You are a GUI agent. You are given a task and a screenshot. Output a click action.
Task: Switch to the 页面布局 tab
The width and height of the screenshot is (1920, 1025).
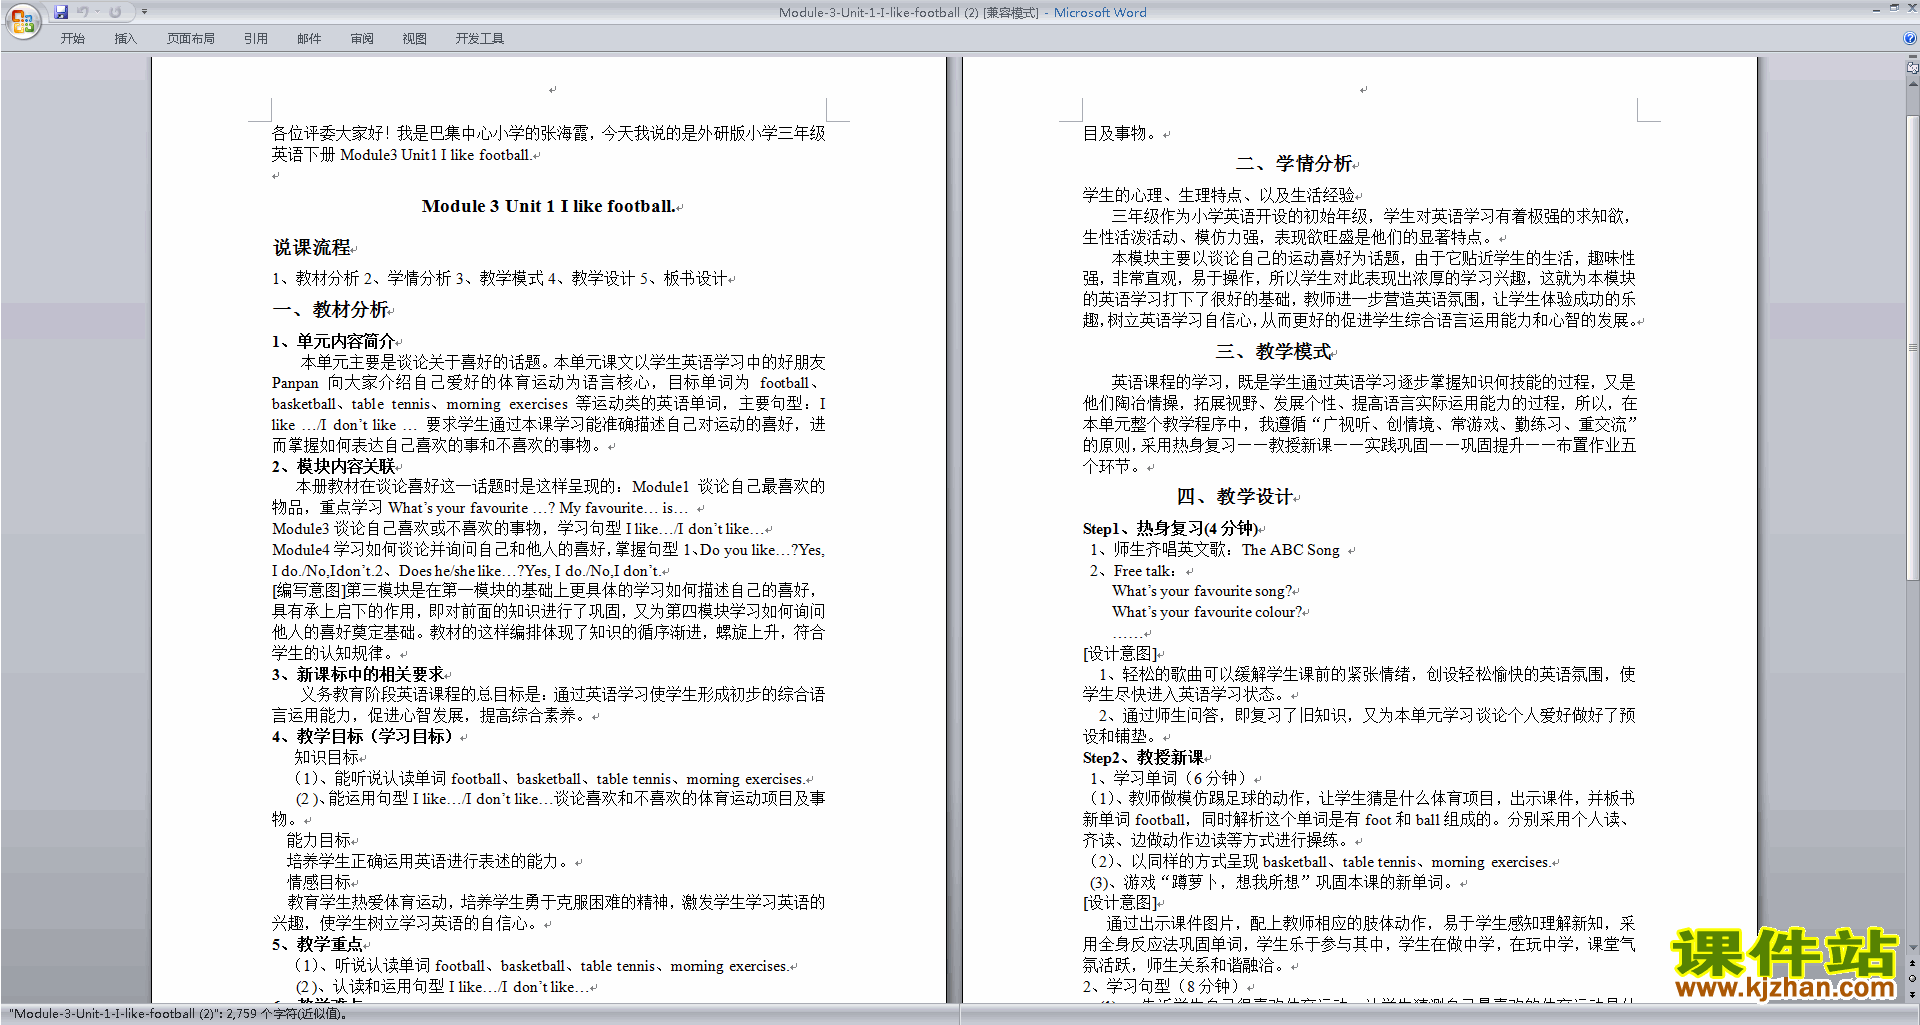(191, 39)
